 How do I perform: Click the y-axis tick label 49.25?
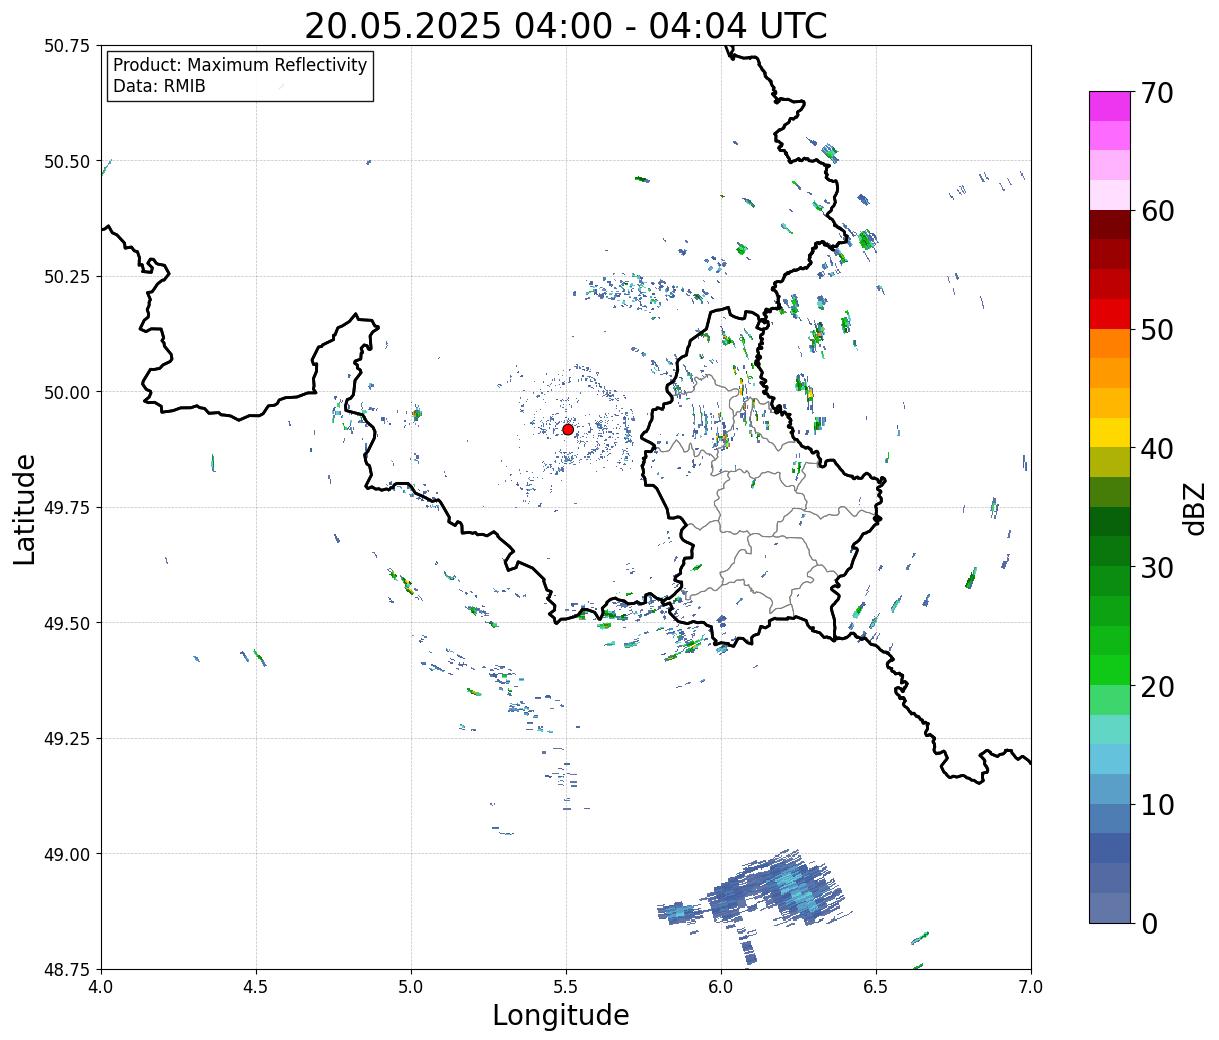(67, 739)
